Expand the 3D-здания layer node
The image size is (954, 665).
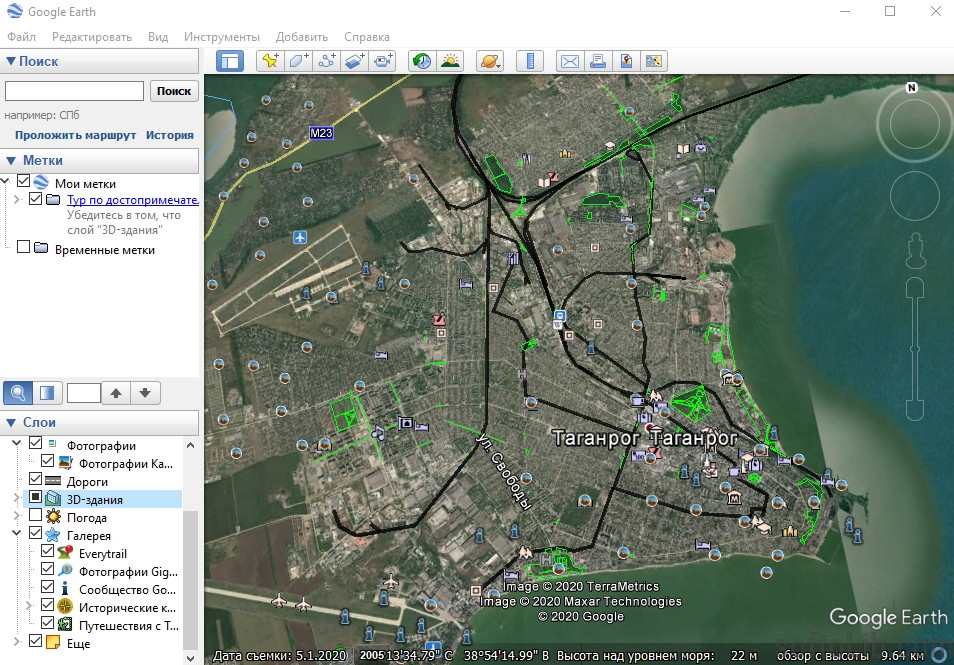click(x=17, y=498)
